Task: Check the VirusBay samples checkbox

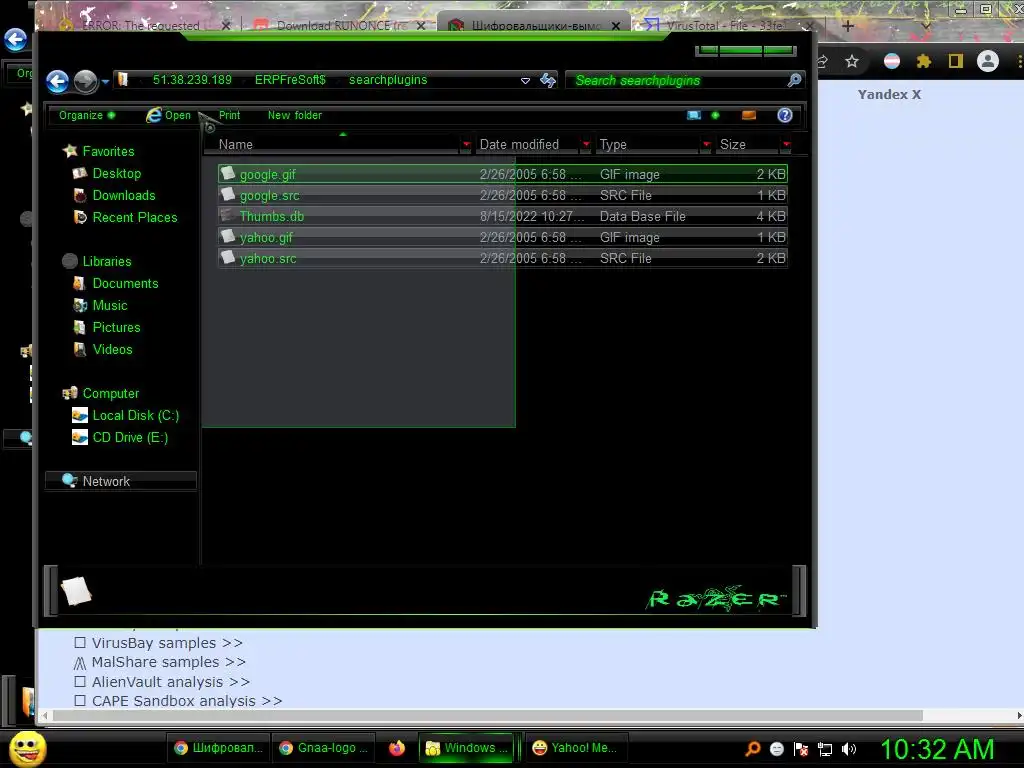Action: [x=80, y=643]
